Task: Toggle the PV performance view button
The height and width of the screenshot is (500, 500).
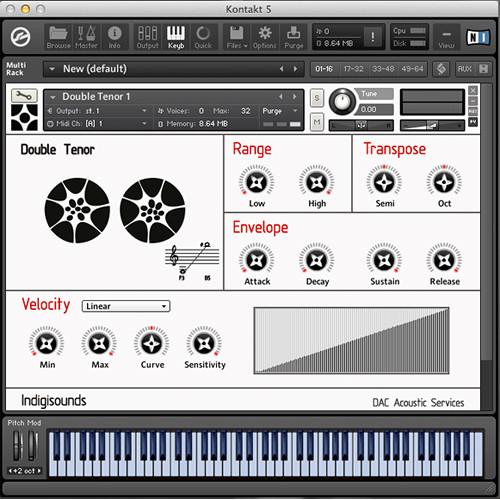Action: tap(473, 122)
